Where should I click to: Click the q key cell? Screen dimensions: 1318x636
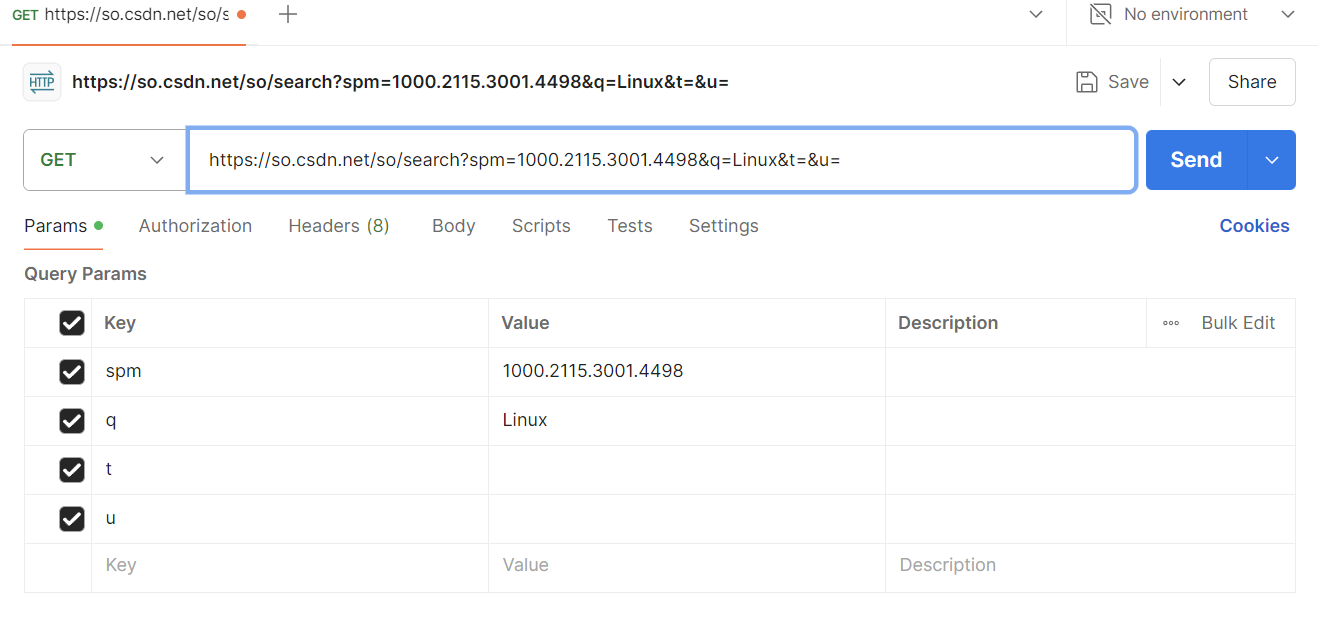pos(290,421)
